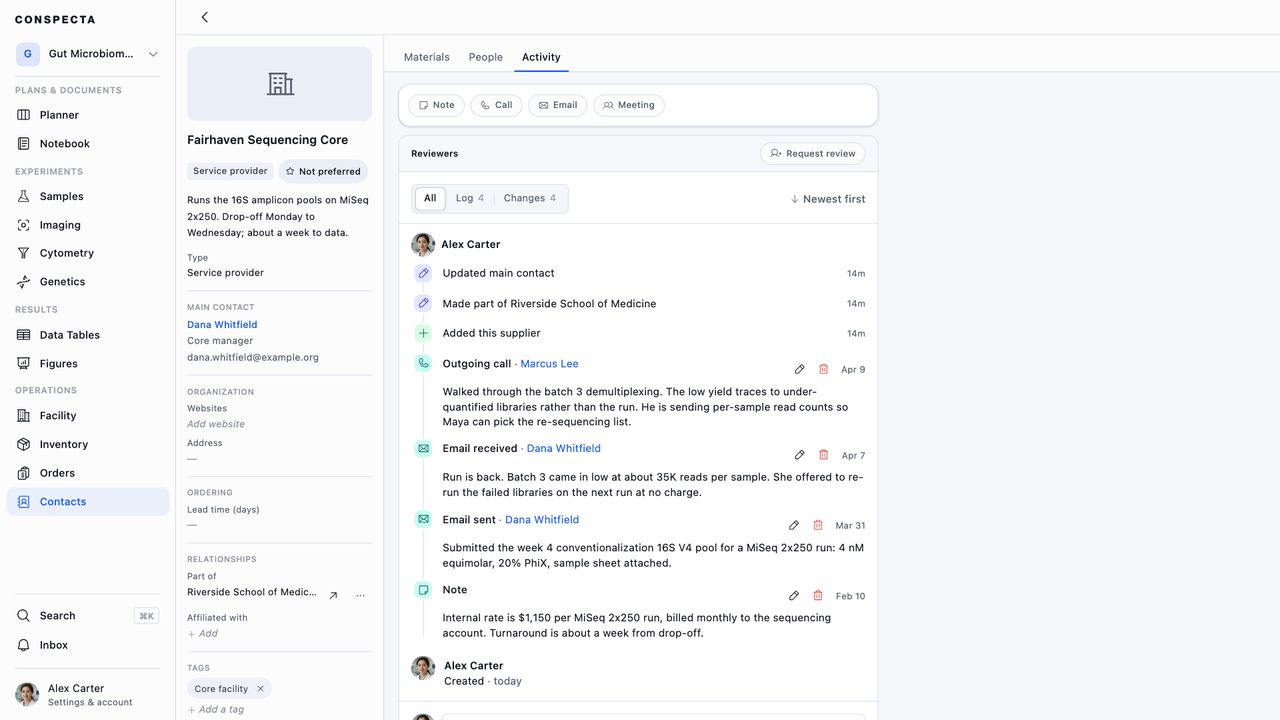Open Inventory

88,444
